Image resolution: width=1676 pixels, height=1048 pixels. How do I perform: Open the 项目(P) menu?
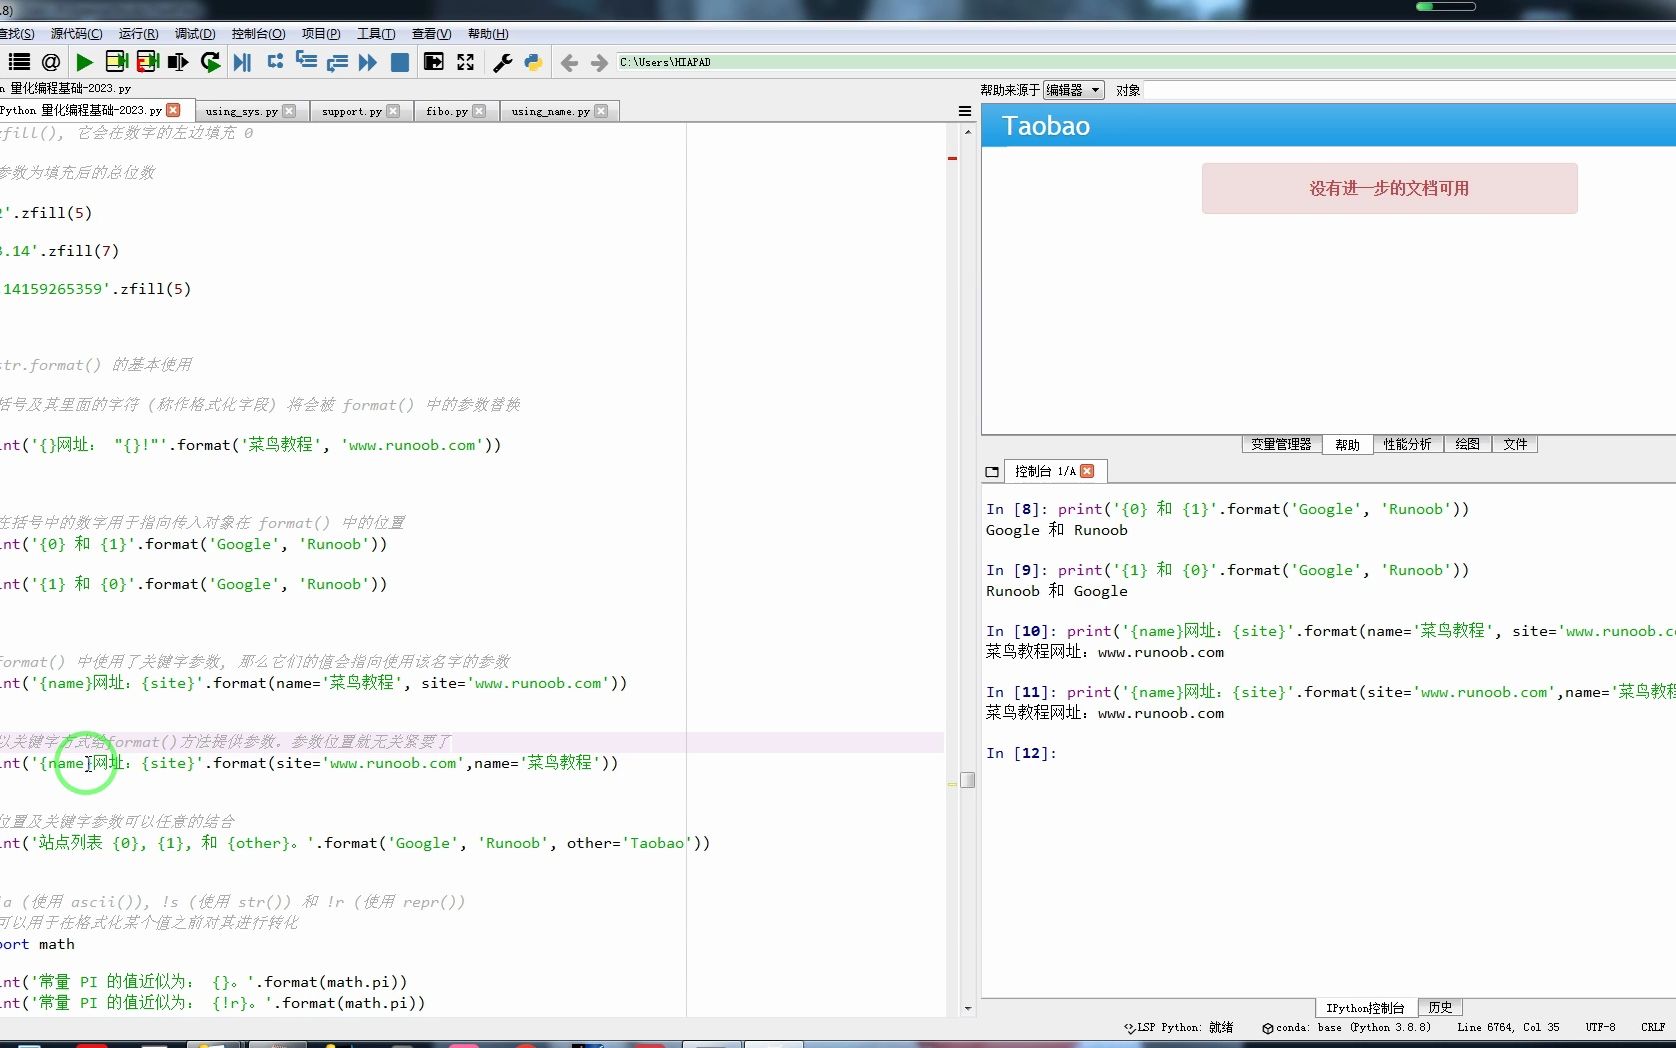(x=321, y=34)
